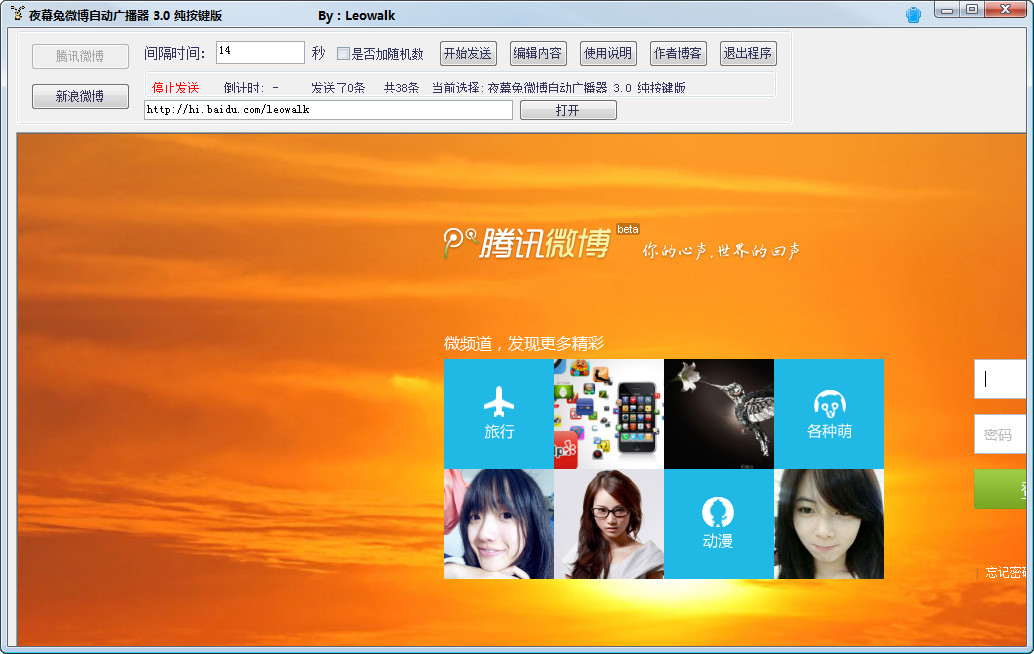Click the 密码 password field

pyautogui.click(x=1000, y=434)
